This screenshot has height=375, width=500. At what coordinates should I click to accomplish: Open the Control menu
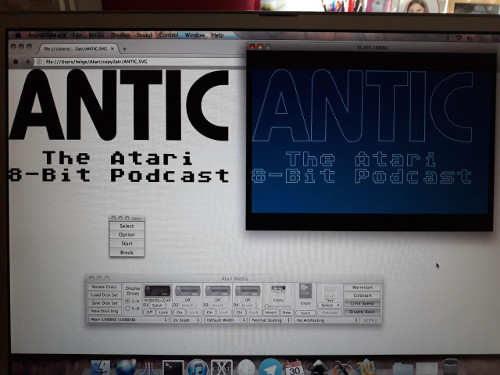(168, 35)
